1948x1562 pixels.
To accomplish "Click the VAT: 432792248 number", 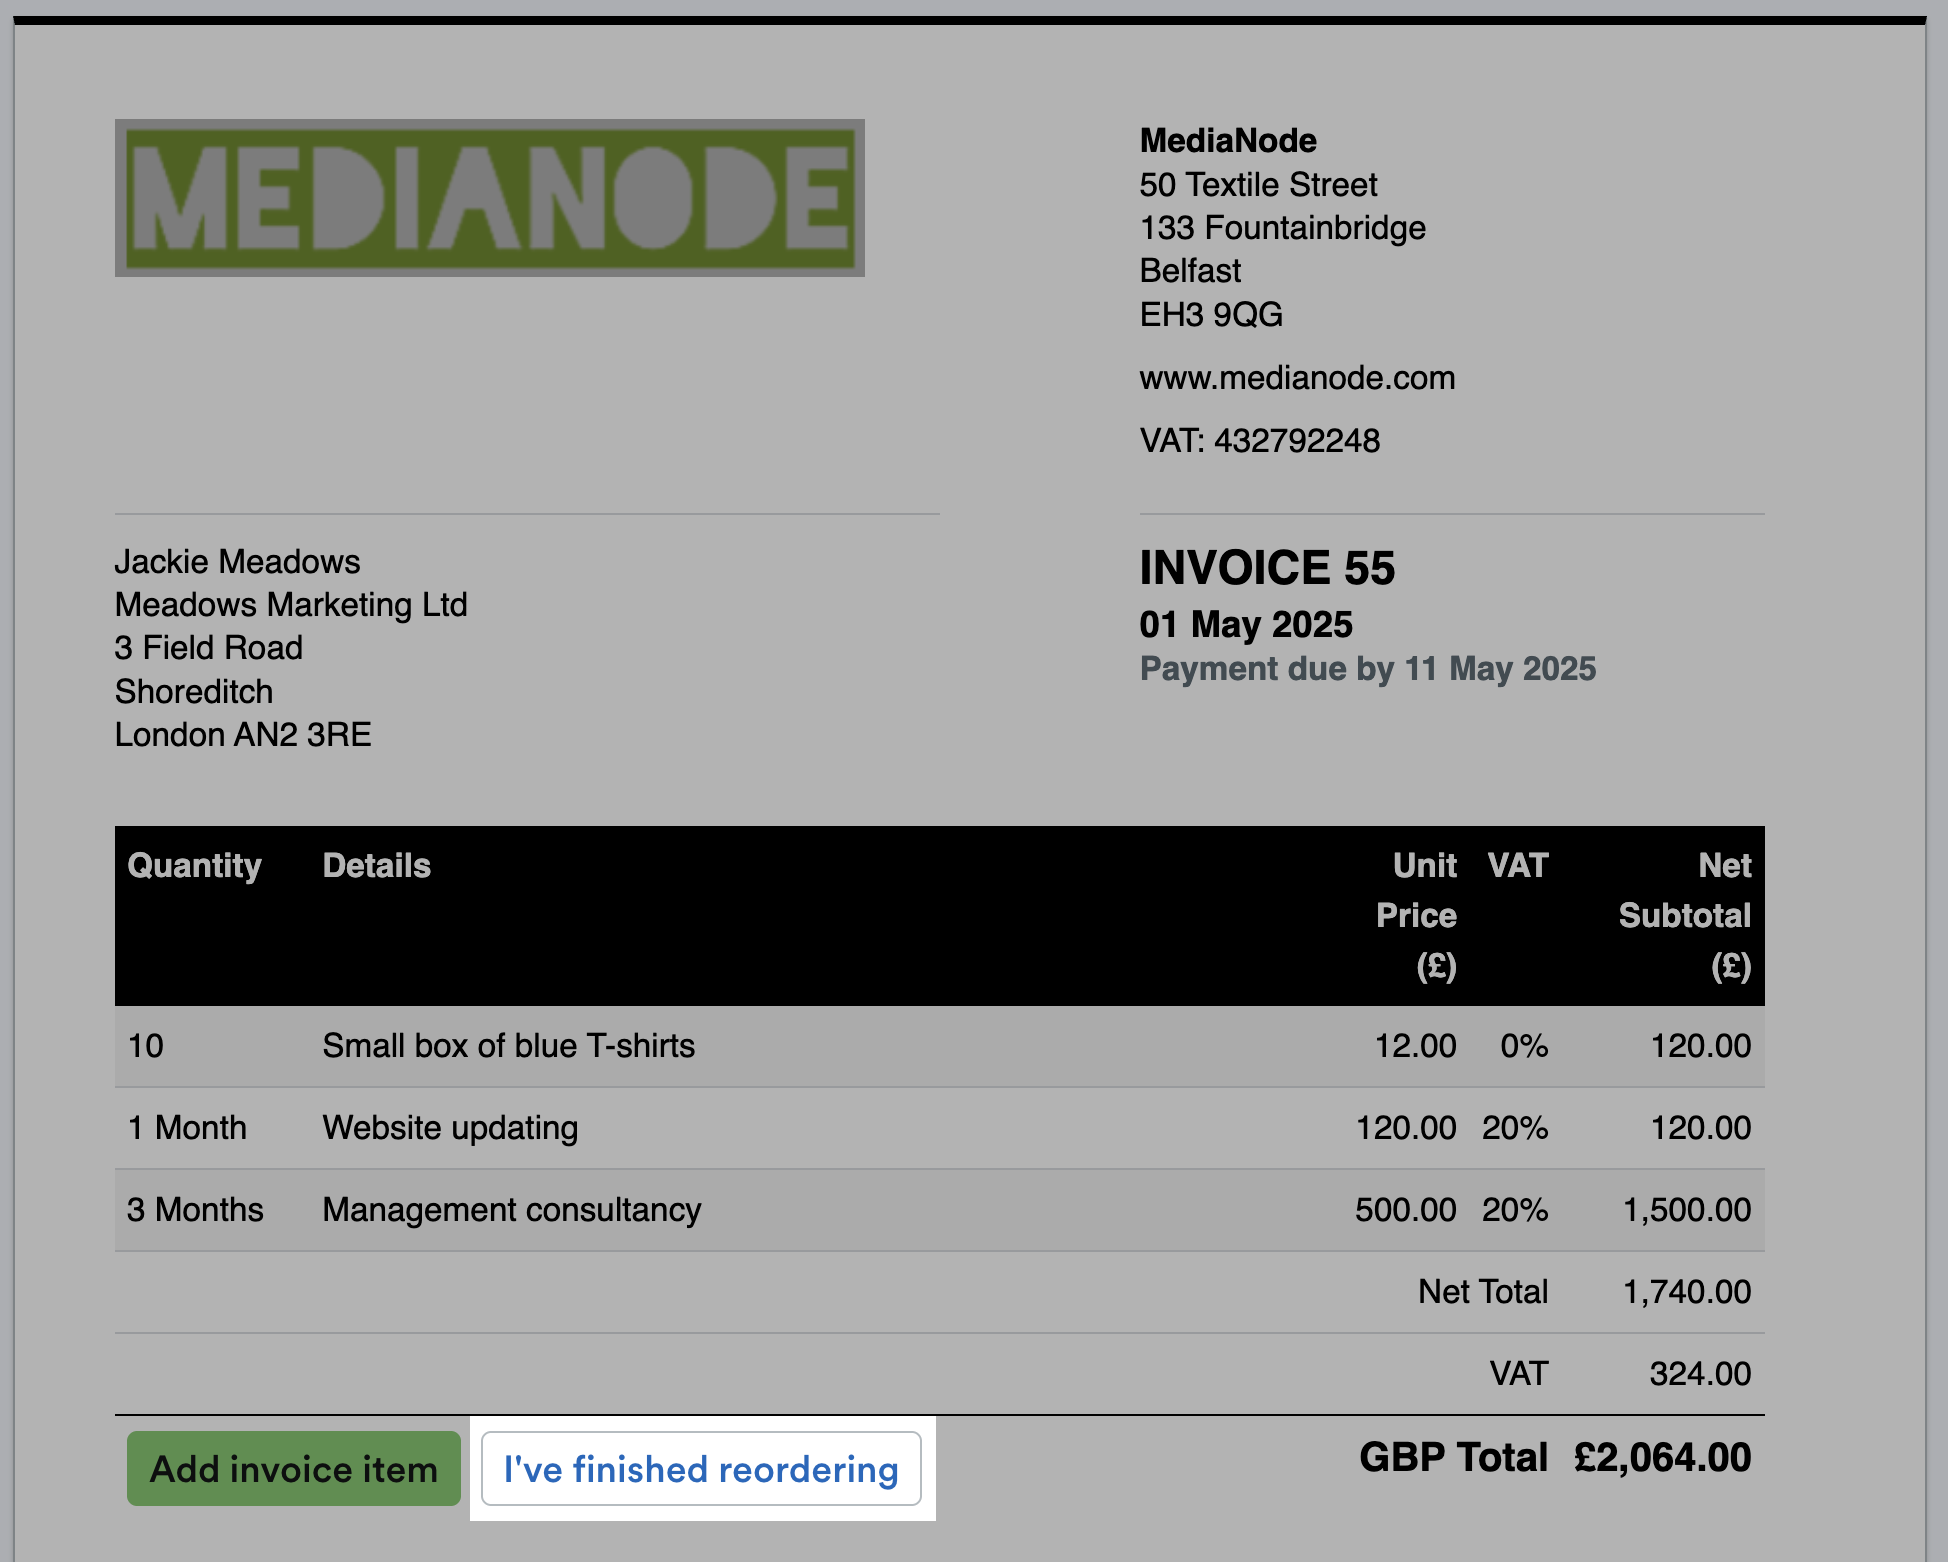I will tap(1260, 441).
